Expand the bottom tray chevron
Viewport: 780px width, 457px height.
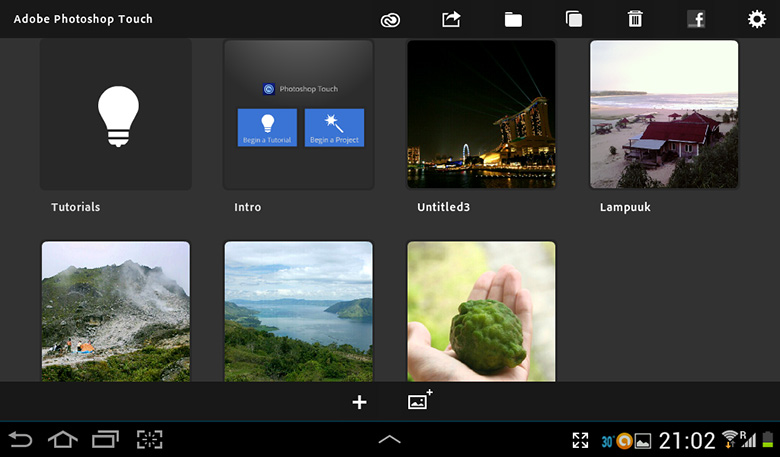click(390, 439)
